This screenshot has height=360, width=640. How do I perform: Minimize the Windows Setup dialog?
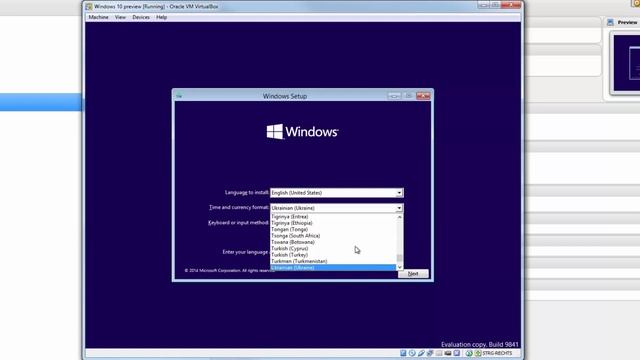[394, 96]
